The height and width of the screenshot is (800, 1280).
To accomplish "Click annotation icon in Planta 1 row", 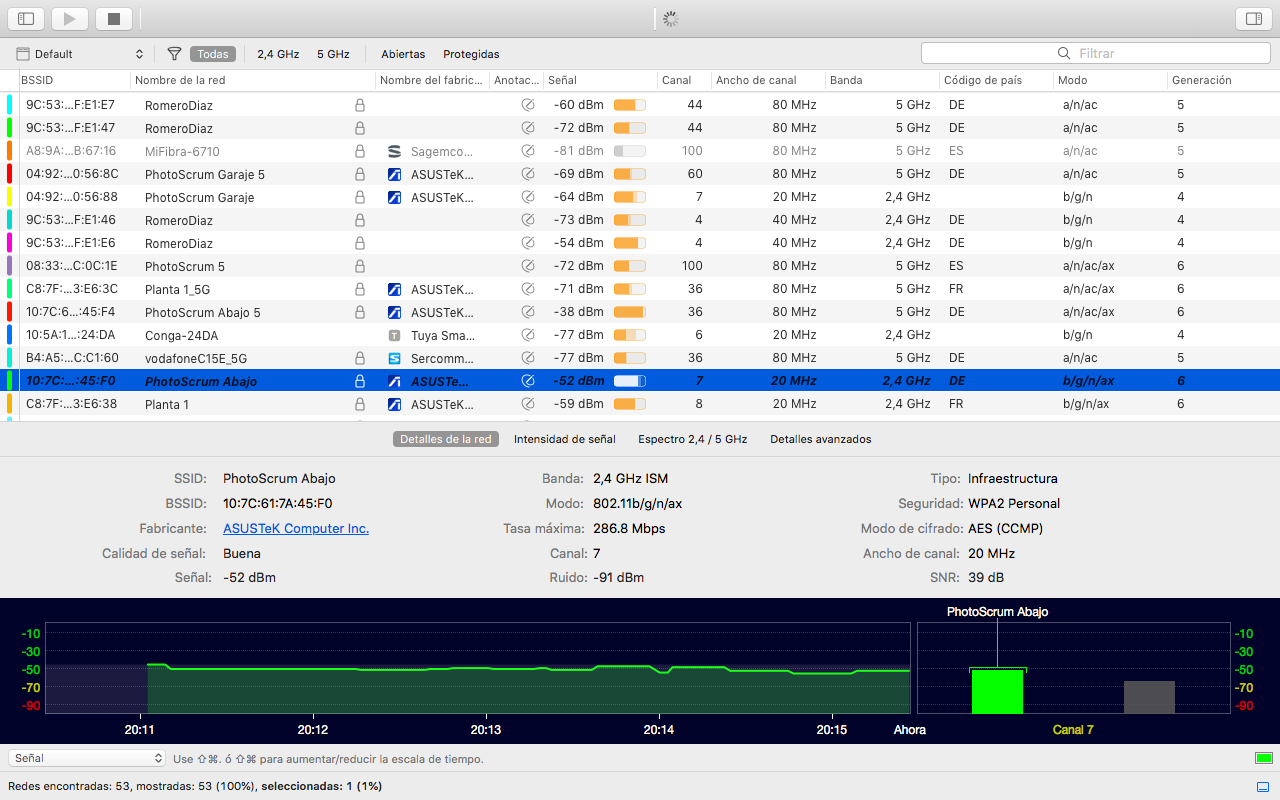I will tap(528, 404).
